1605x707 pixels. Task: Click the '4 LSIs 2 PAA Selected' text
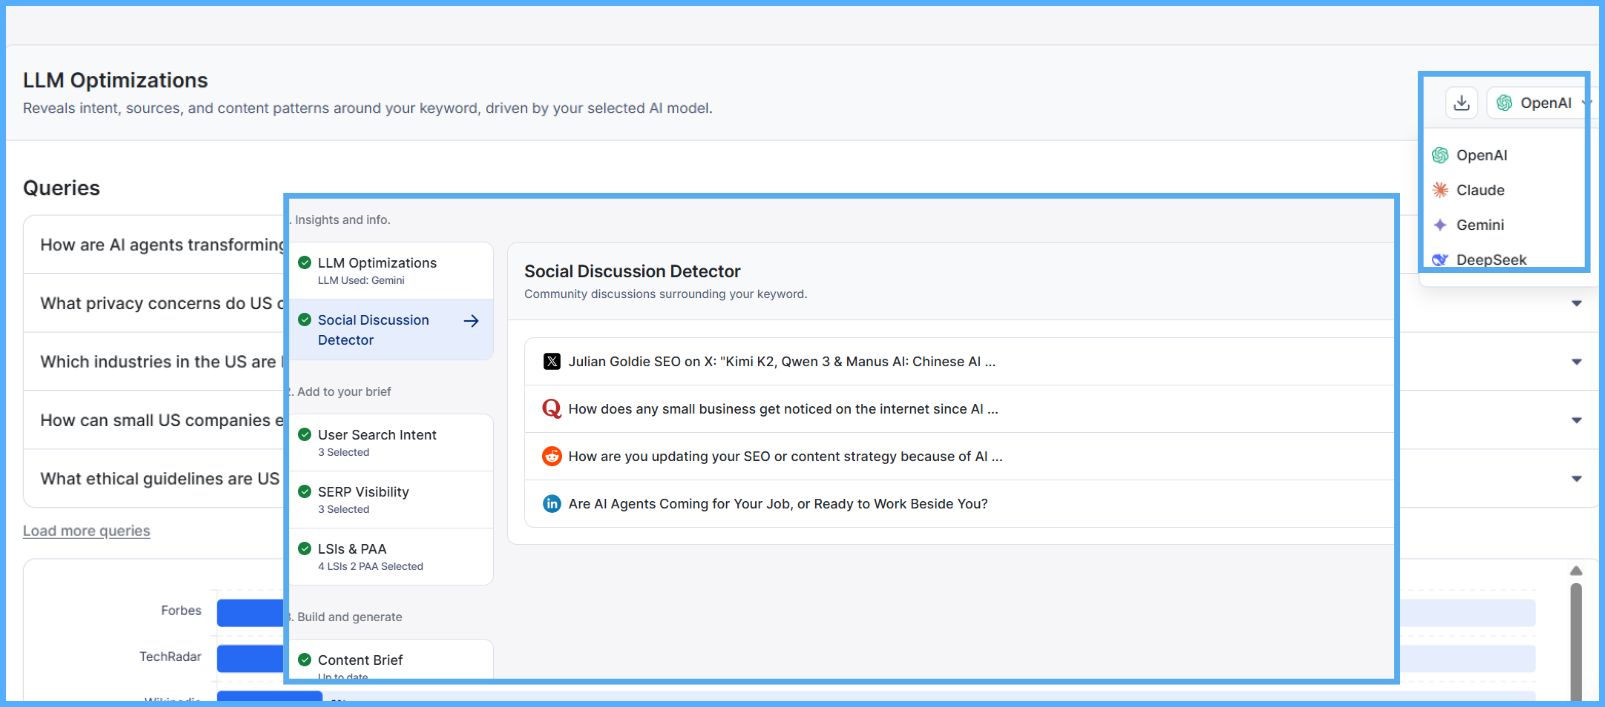click(x=370, y=567)
